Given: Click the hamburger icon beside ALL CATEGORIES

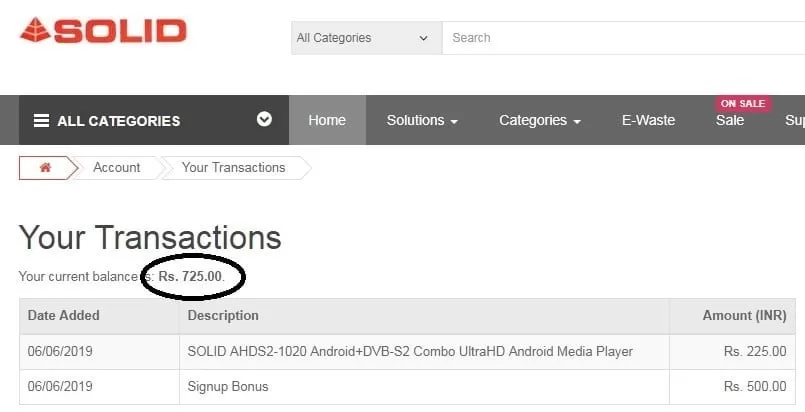Looking at the screenshot, I should (x=42, y=121).
